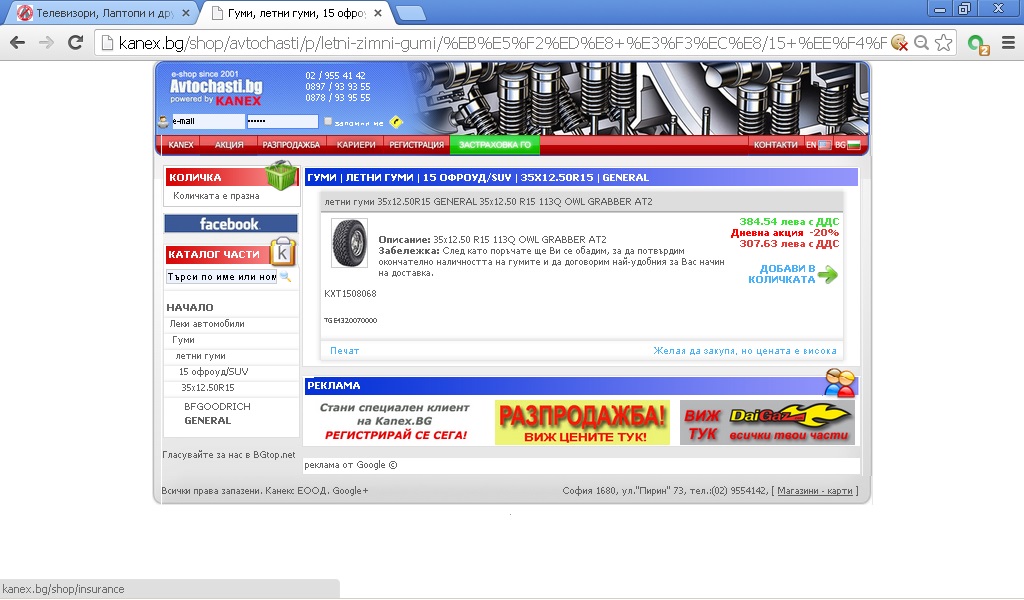Viewport: 1024px width, 600px height.
Task: Select BFGOODRICH brand in sidebar
Action: [x=217, y=407]
